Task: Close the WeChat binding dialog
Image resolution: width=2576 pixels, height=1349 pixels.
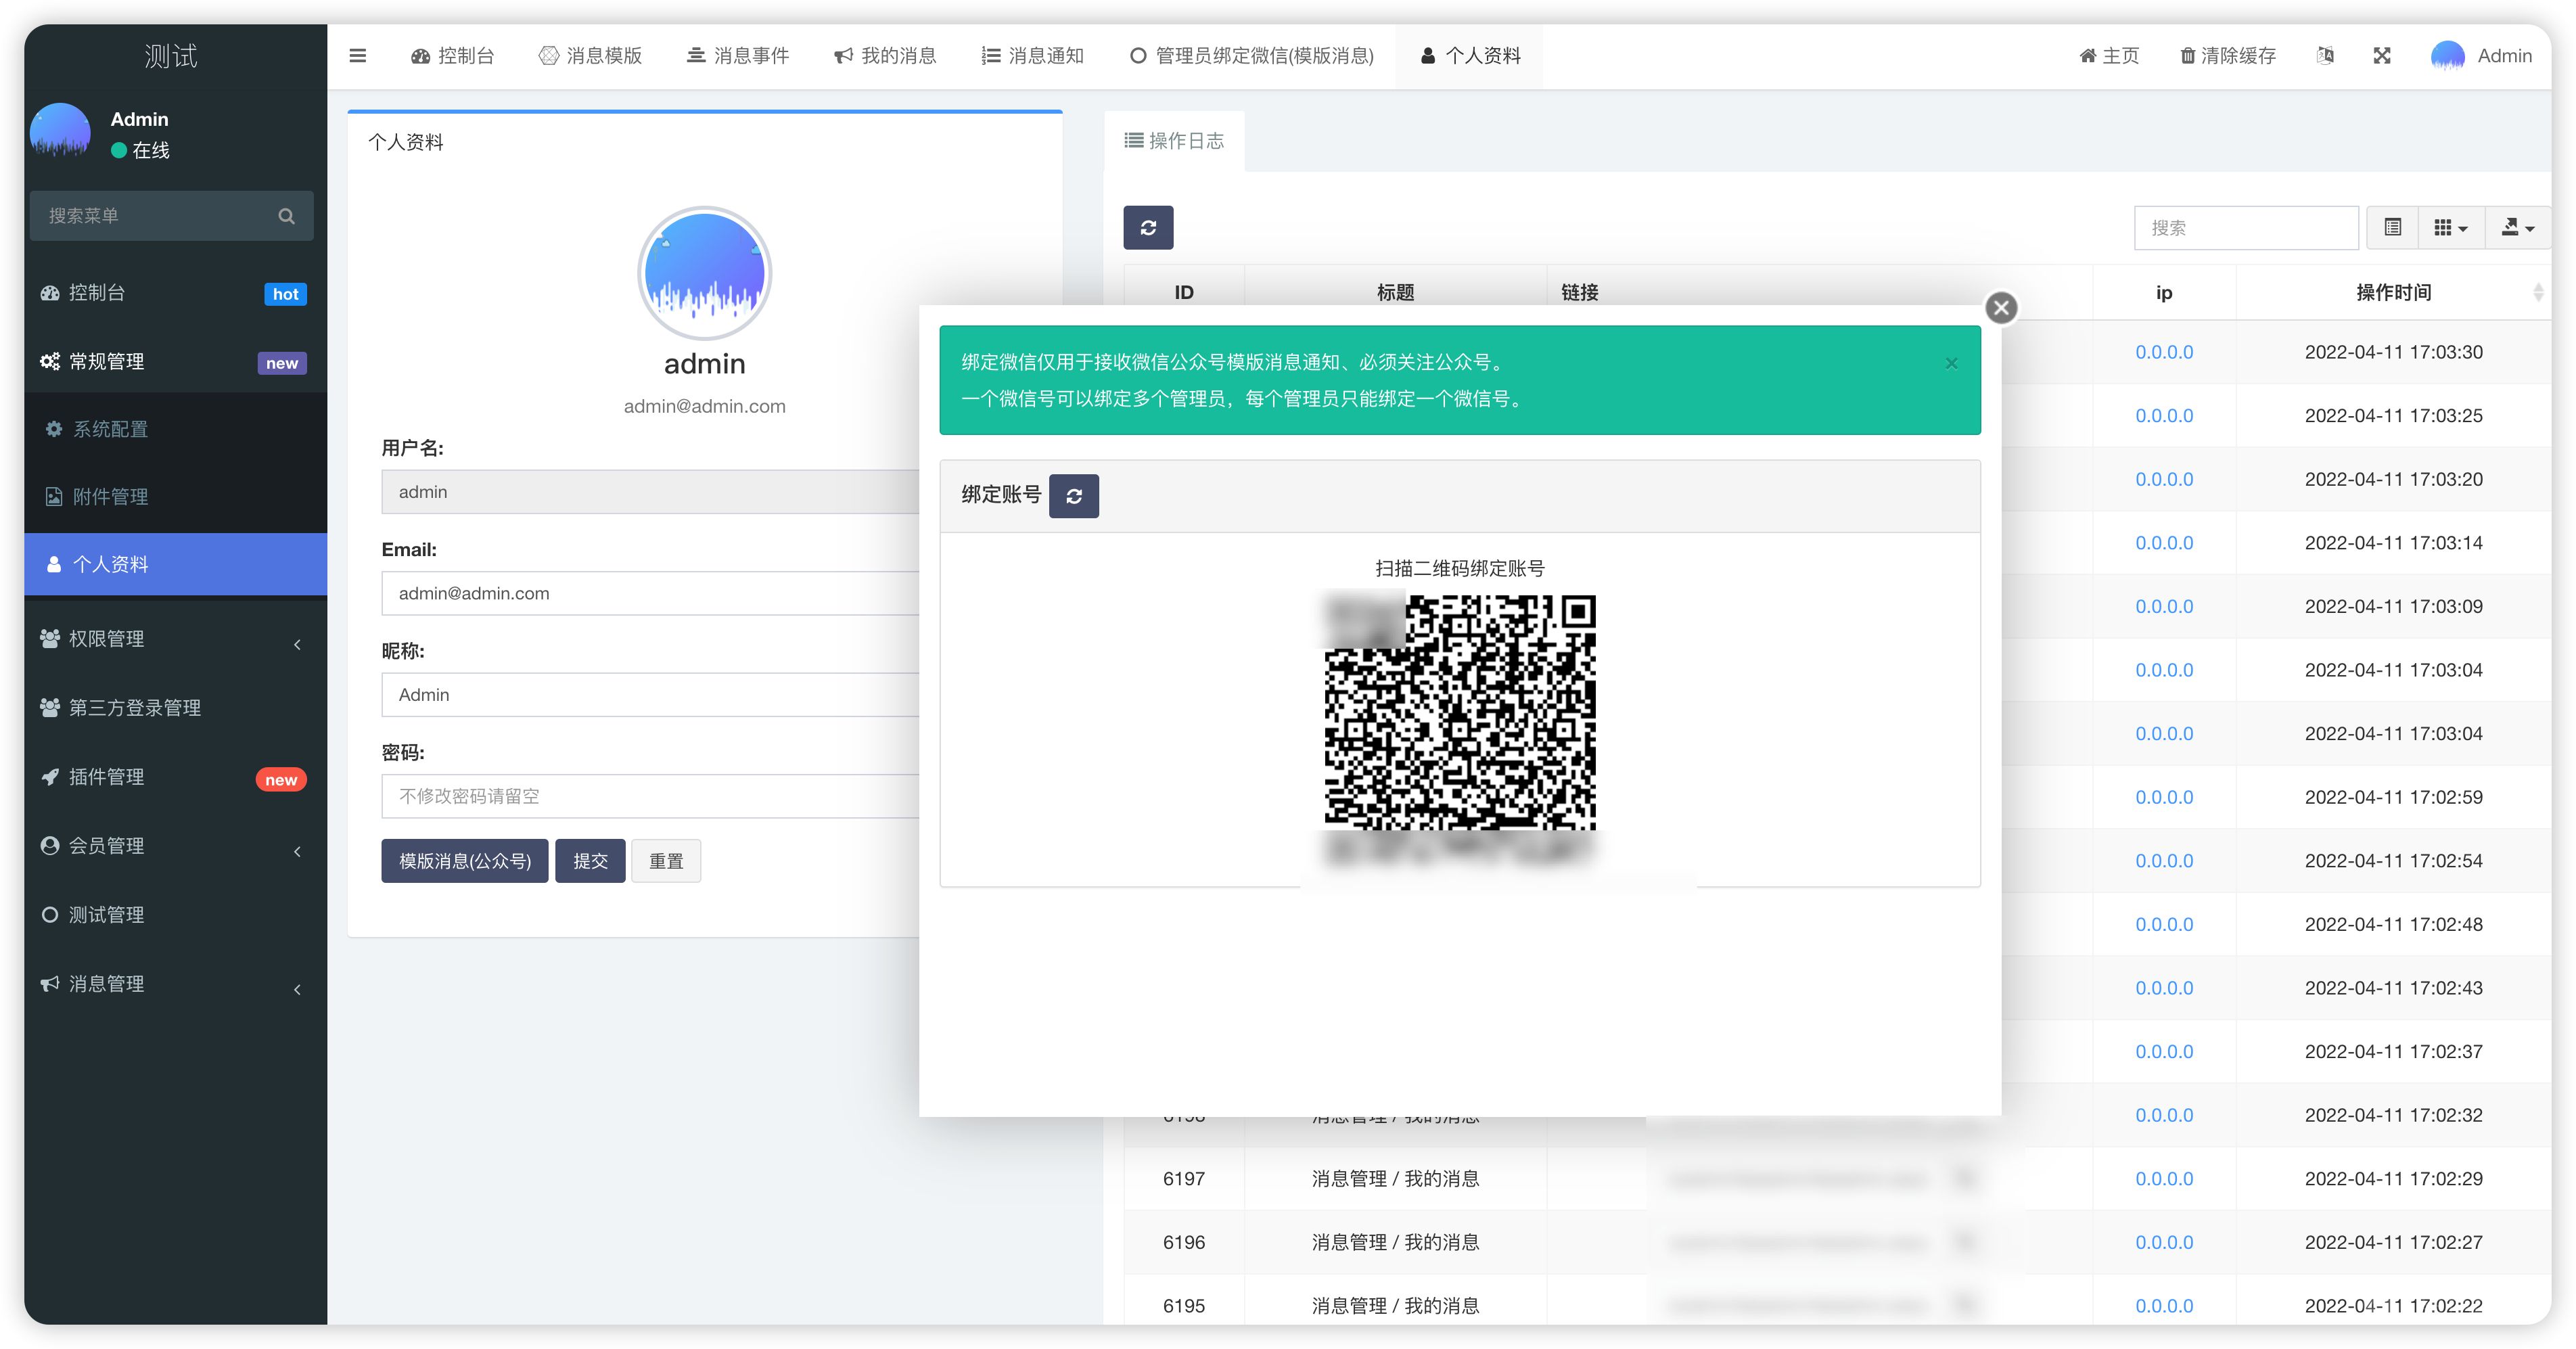Action: click(2001, 308)
